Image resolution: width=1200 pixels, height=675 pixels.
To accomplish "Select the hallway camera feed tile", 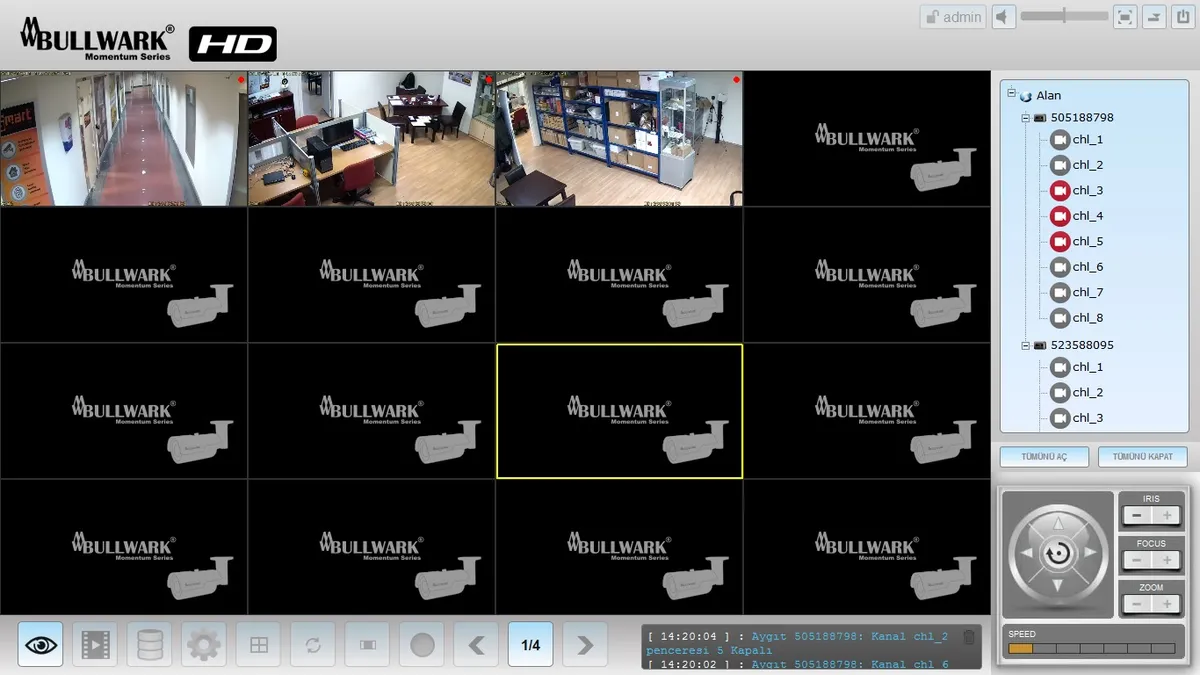I will pos(124,139).
